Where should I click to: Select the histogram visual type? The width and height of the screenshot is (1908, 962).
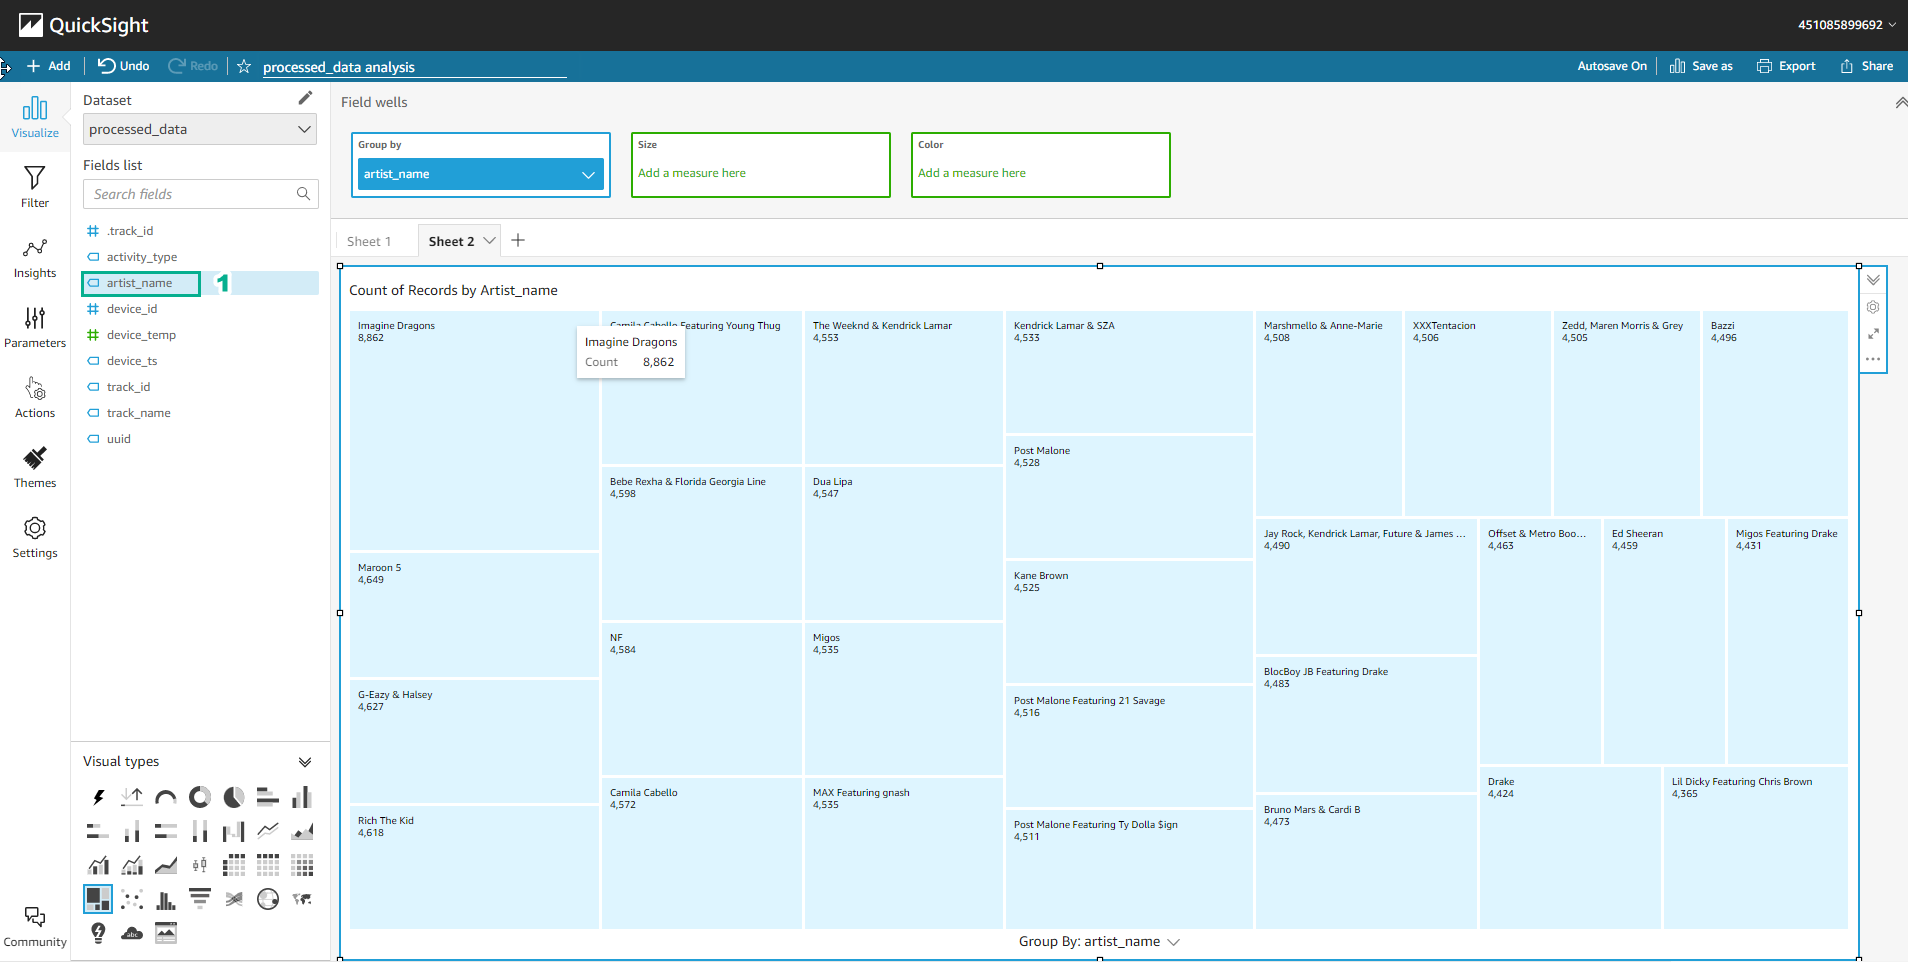click(166, 899)
